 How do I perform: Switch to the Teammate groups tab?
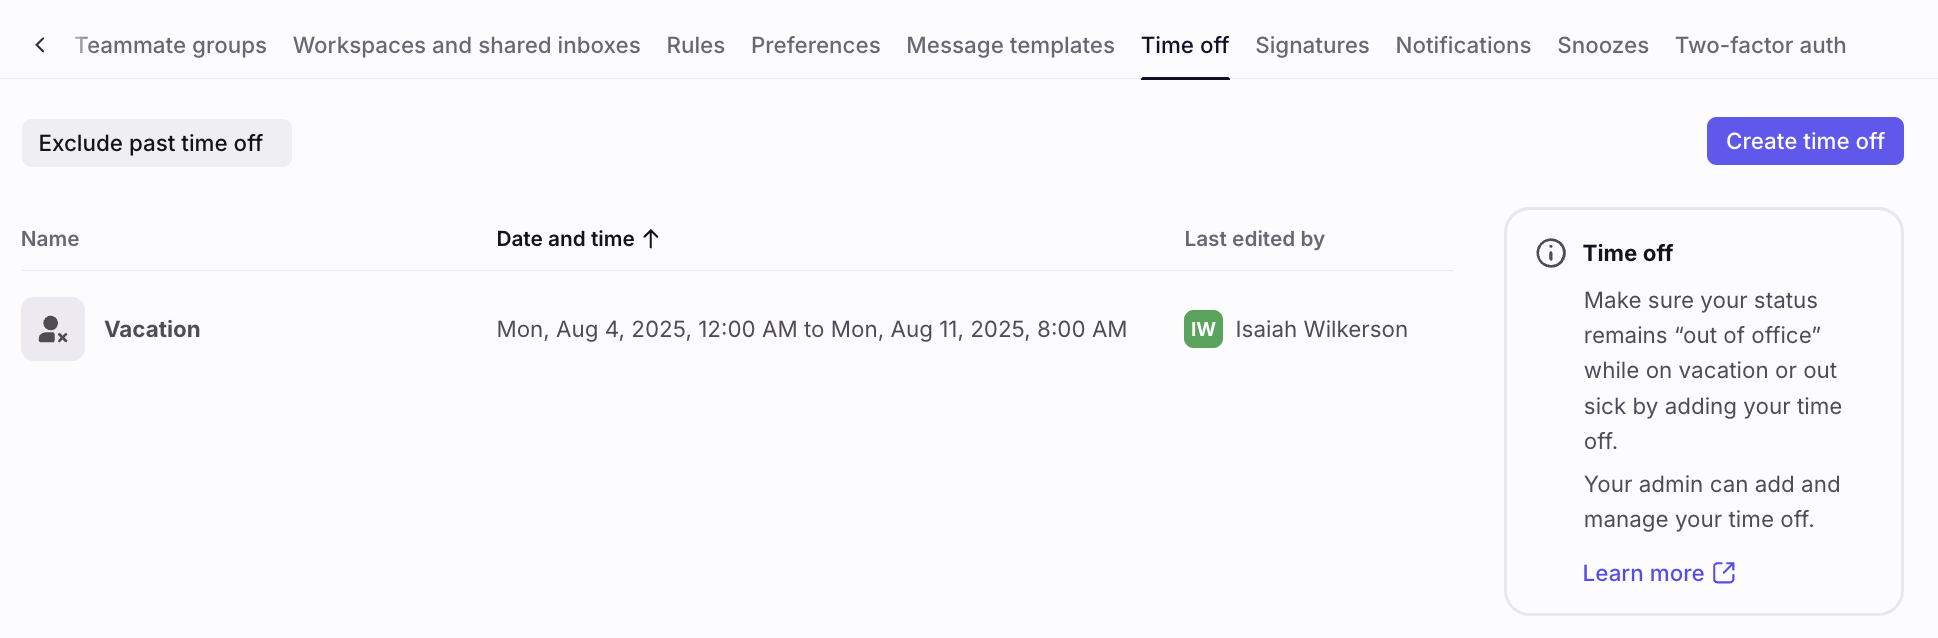(x=171, y=45)
